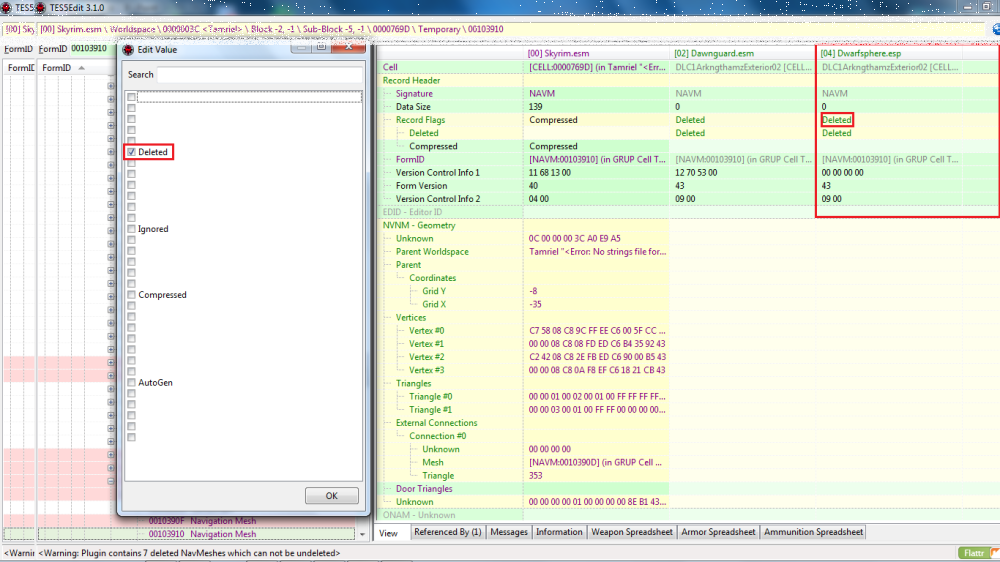Select the Version Control Info 1 row
Image resolution: width=1000 pixels, height=562 pixels.
(438, 173)
